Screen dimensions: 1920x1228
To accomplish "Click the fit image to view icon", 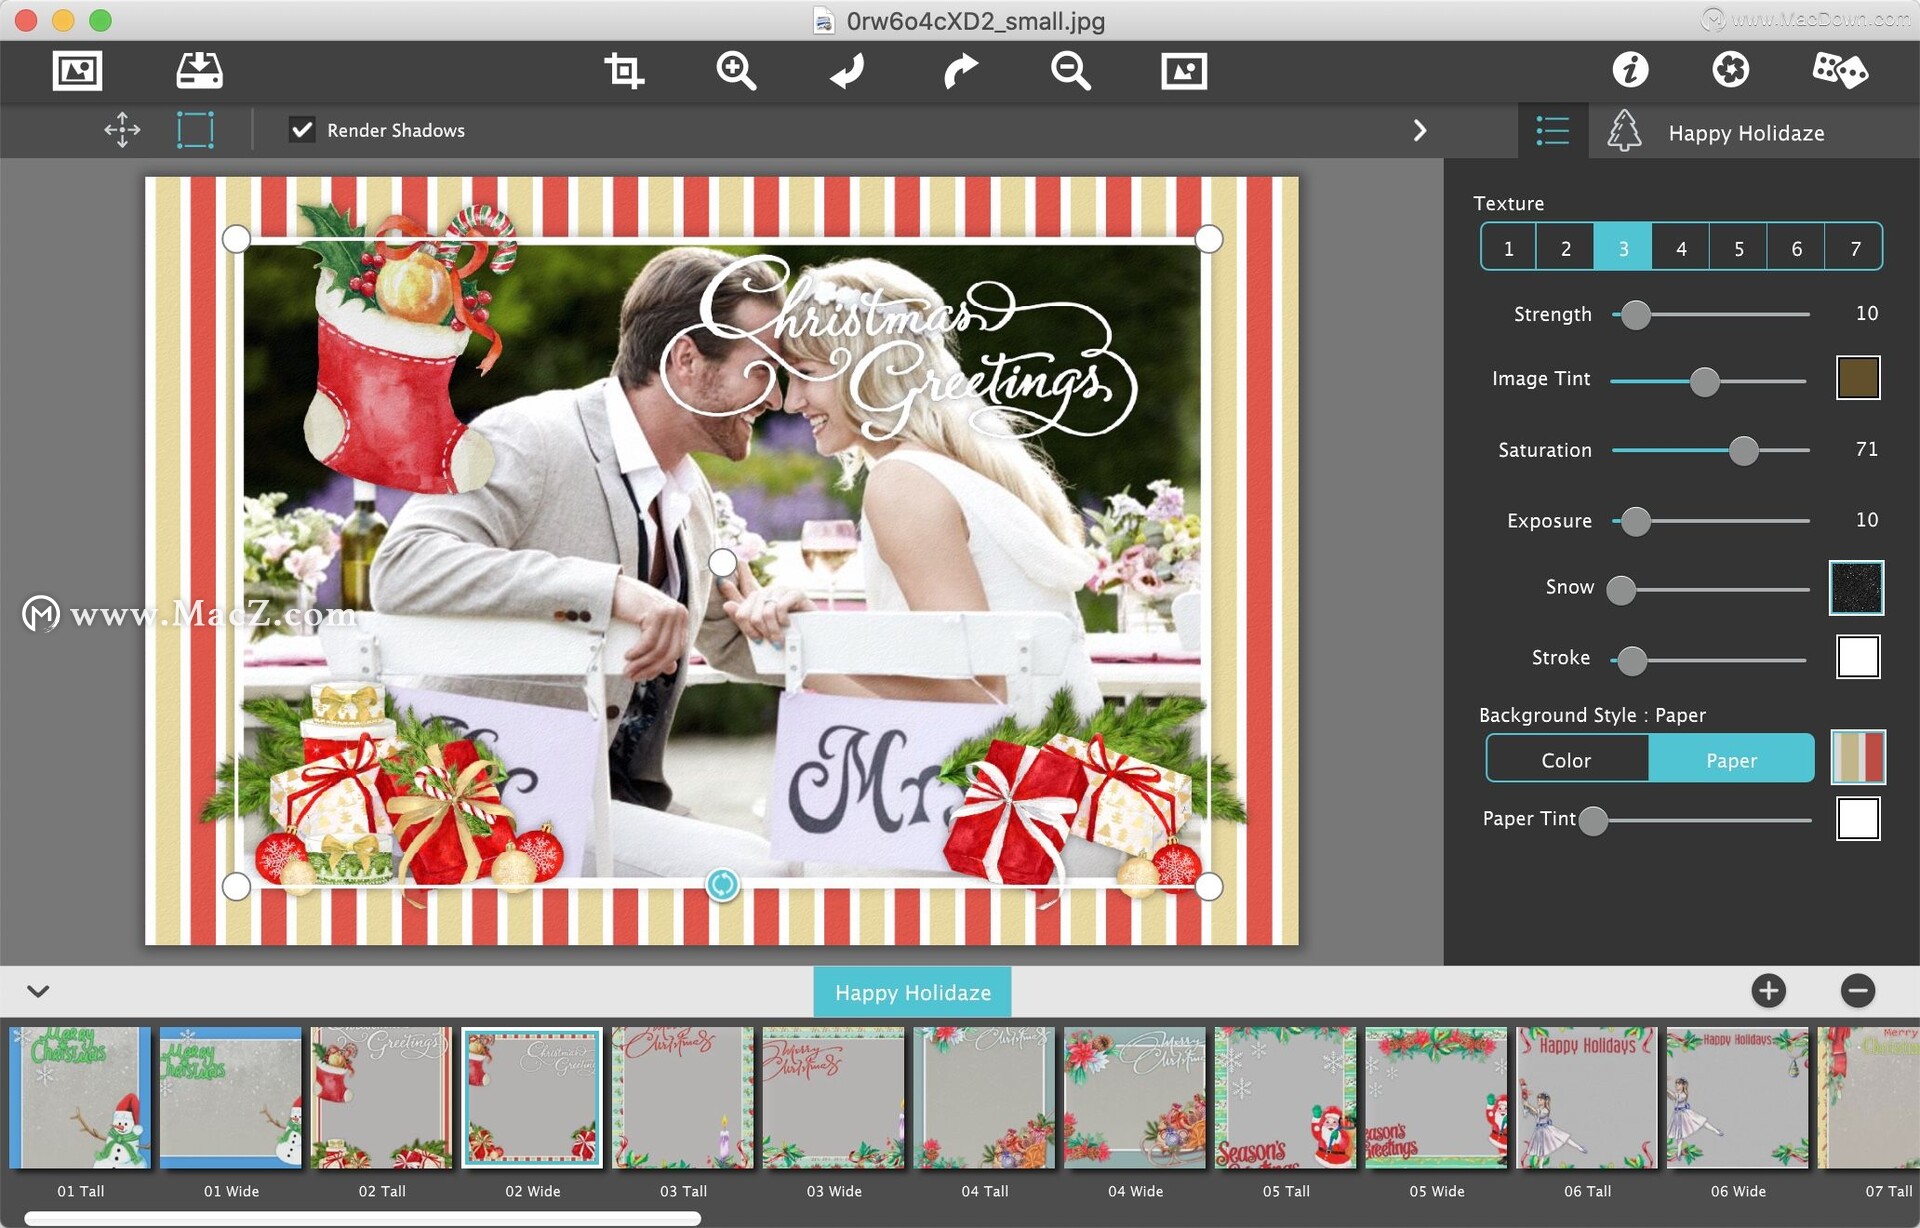I will pyautogui.click(x=1184, y=70).
